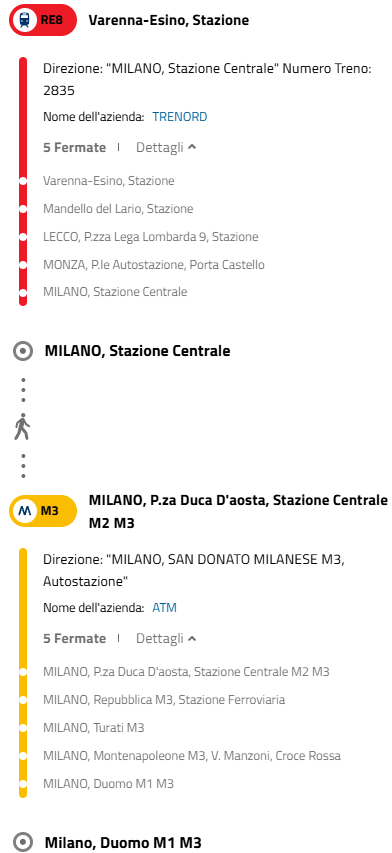
Task: Collapse Dettagli under the ATM metro section
Action: [x=166, y=638]
